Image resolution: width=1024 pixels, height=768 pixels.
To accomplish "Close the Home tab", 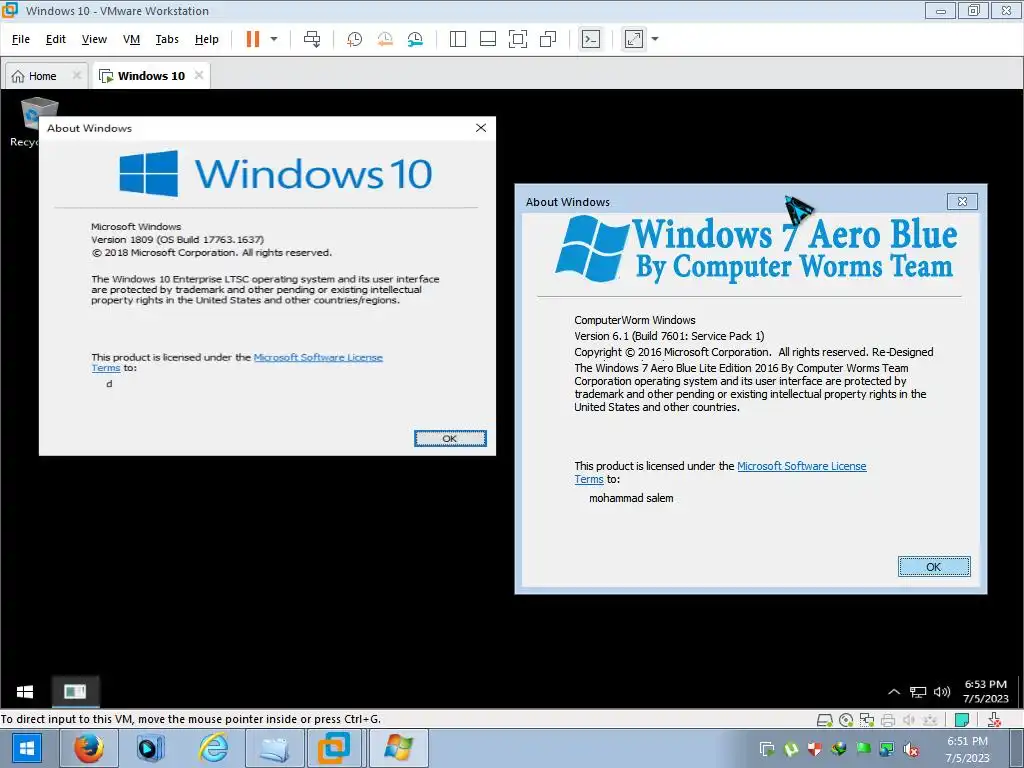I will pyautogui.click(x=76, y=75).
